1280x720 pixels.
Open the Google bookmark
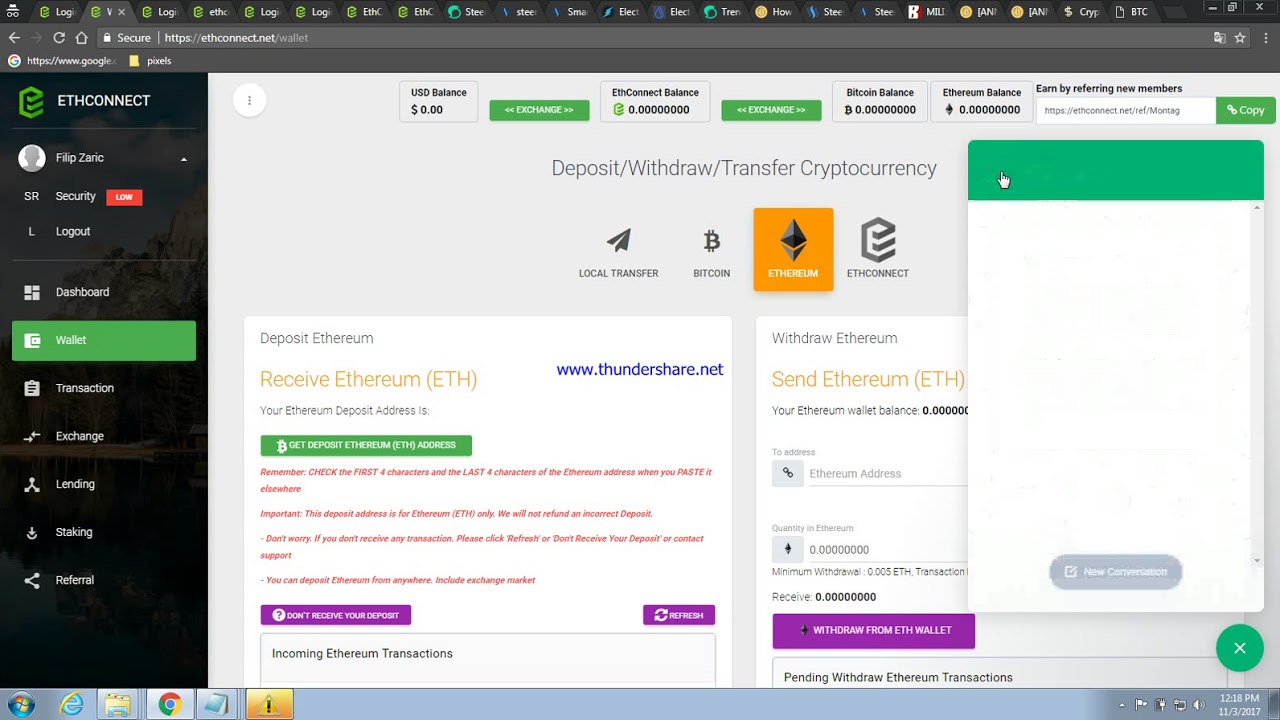click(x=61, y=61)
